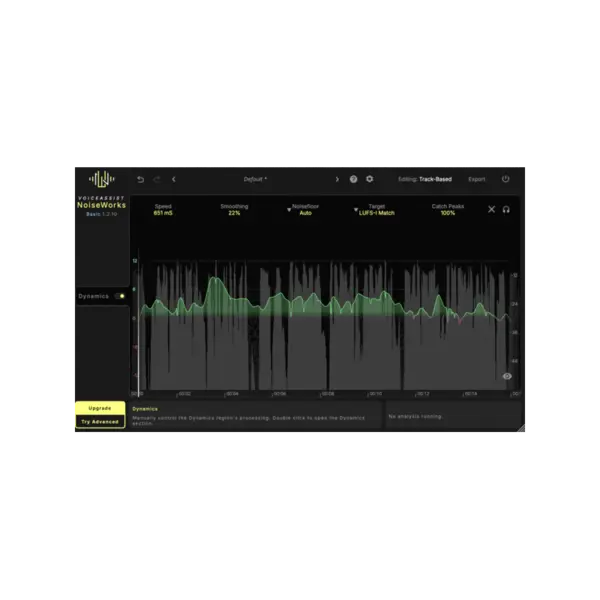The width and height of the screenshot is (600, 600).
Task: Click the headphones listen icon
Action: (506, 209)
